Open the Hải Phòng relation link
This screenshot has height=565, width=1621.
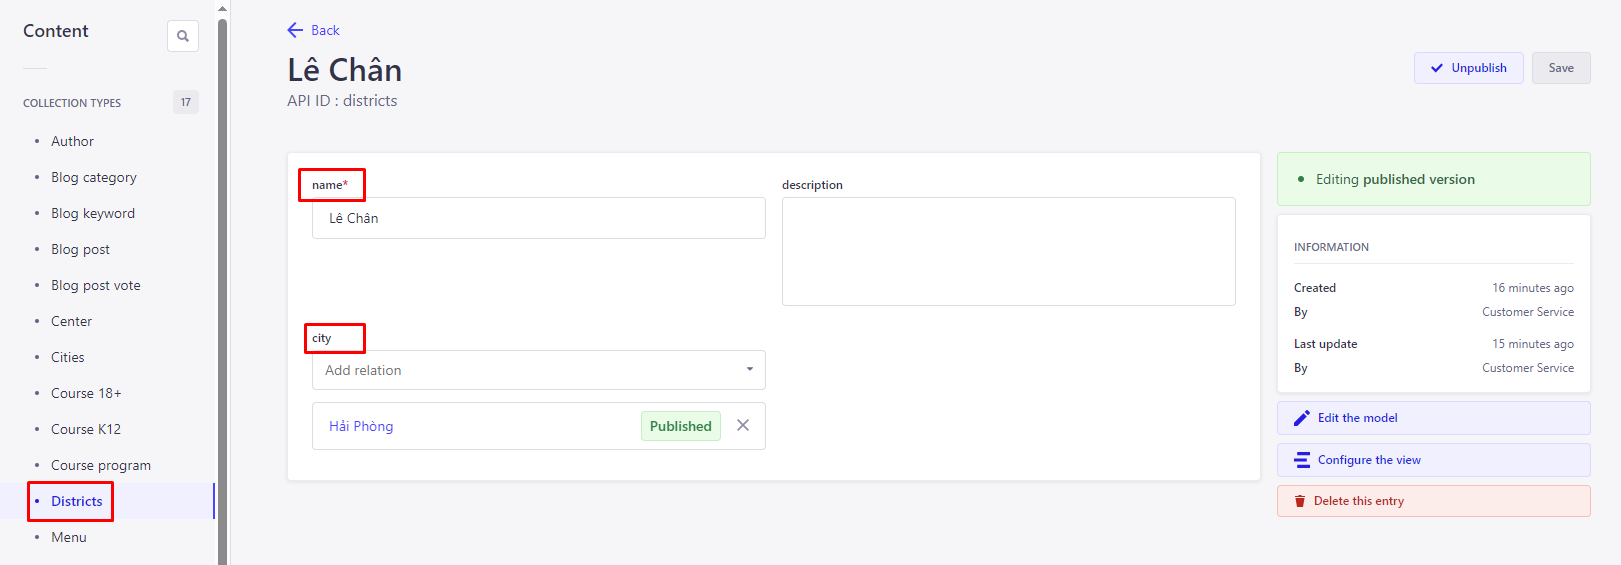[x=361, y=426]
